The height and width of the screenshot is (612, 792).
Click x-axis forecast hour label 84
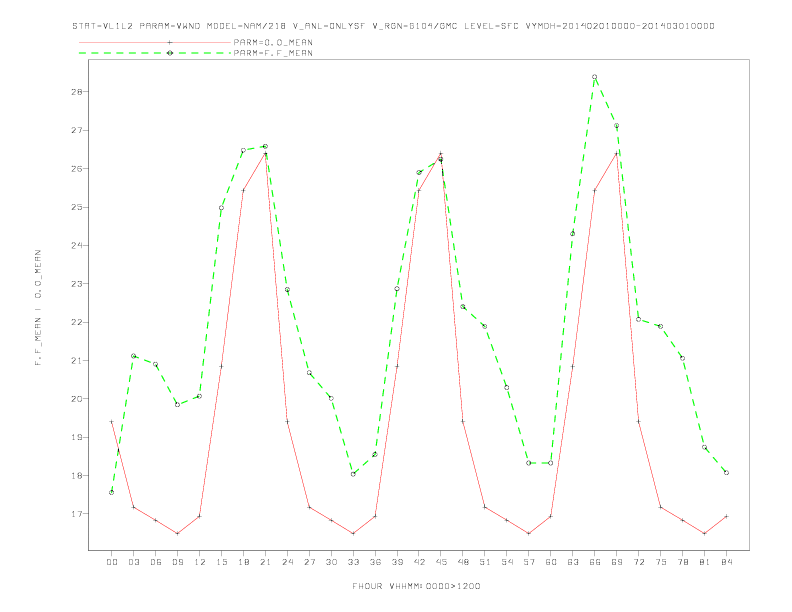pos(726,562)
